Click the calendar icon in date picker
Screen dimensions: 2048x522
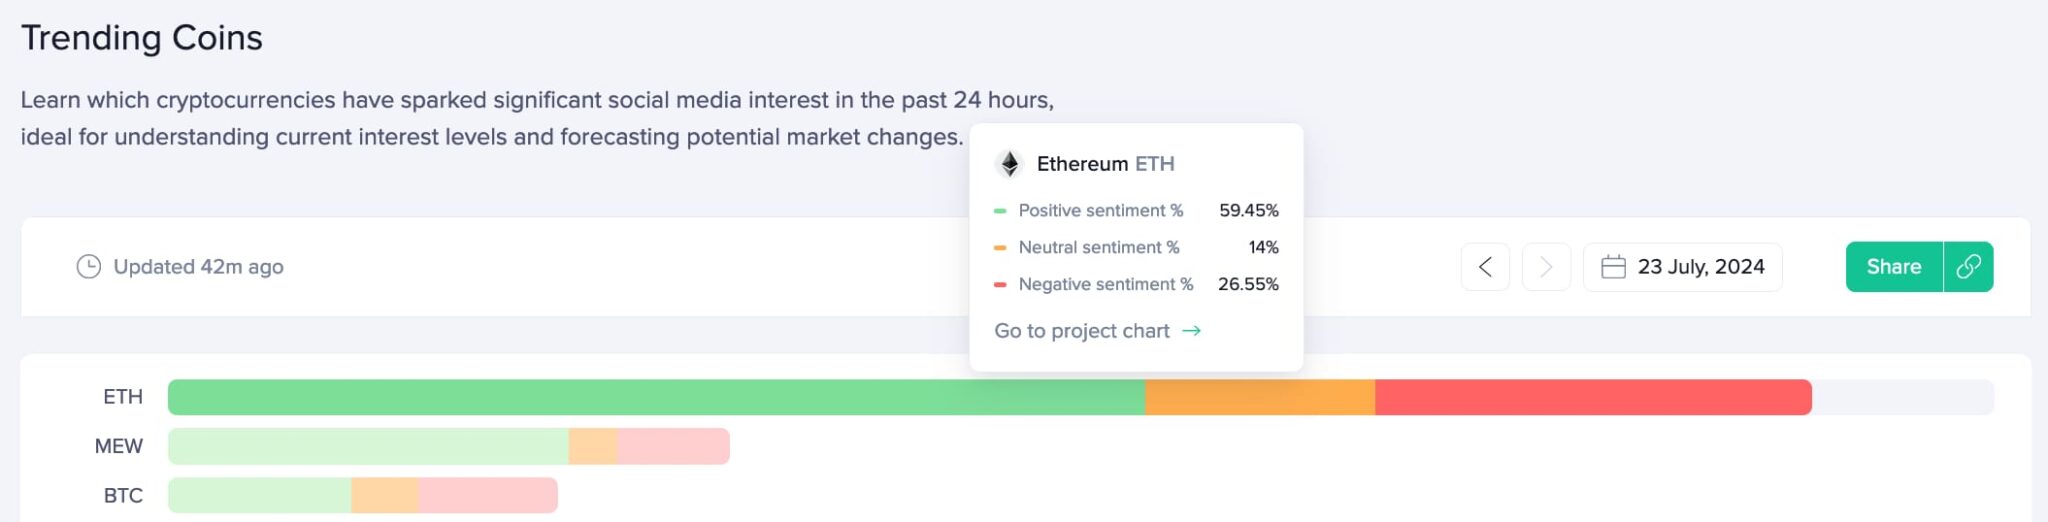point(1613,267)
